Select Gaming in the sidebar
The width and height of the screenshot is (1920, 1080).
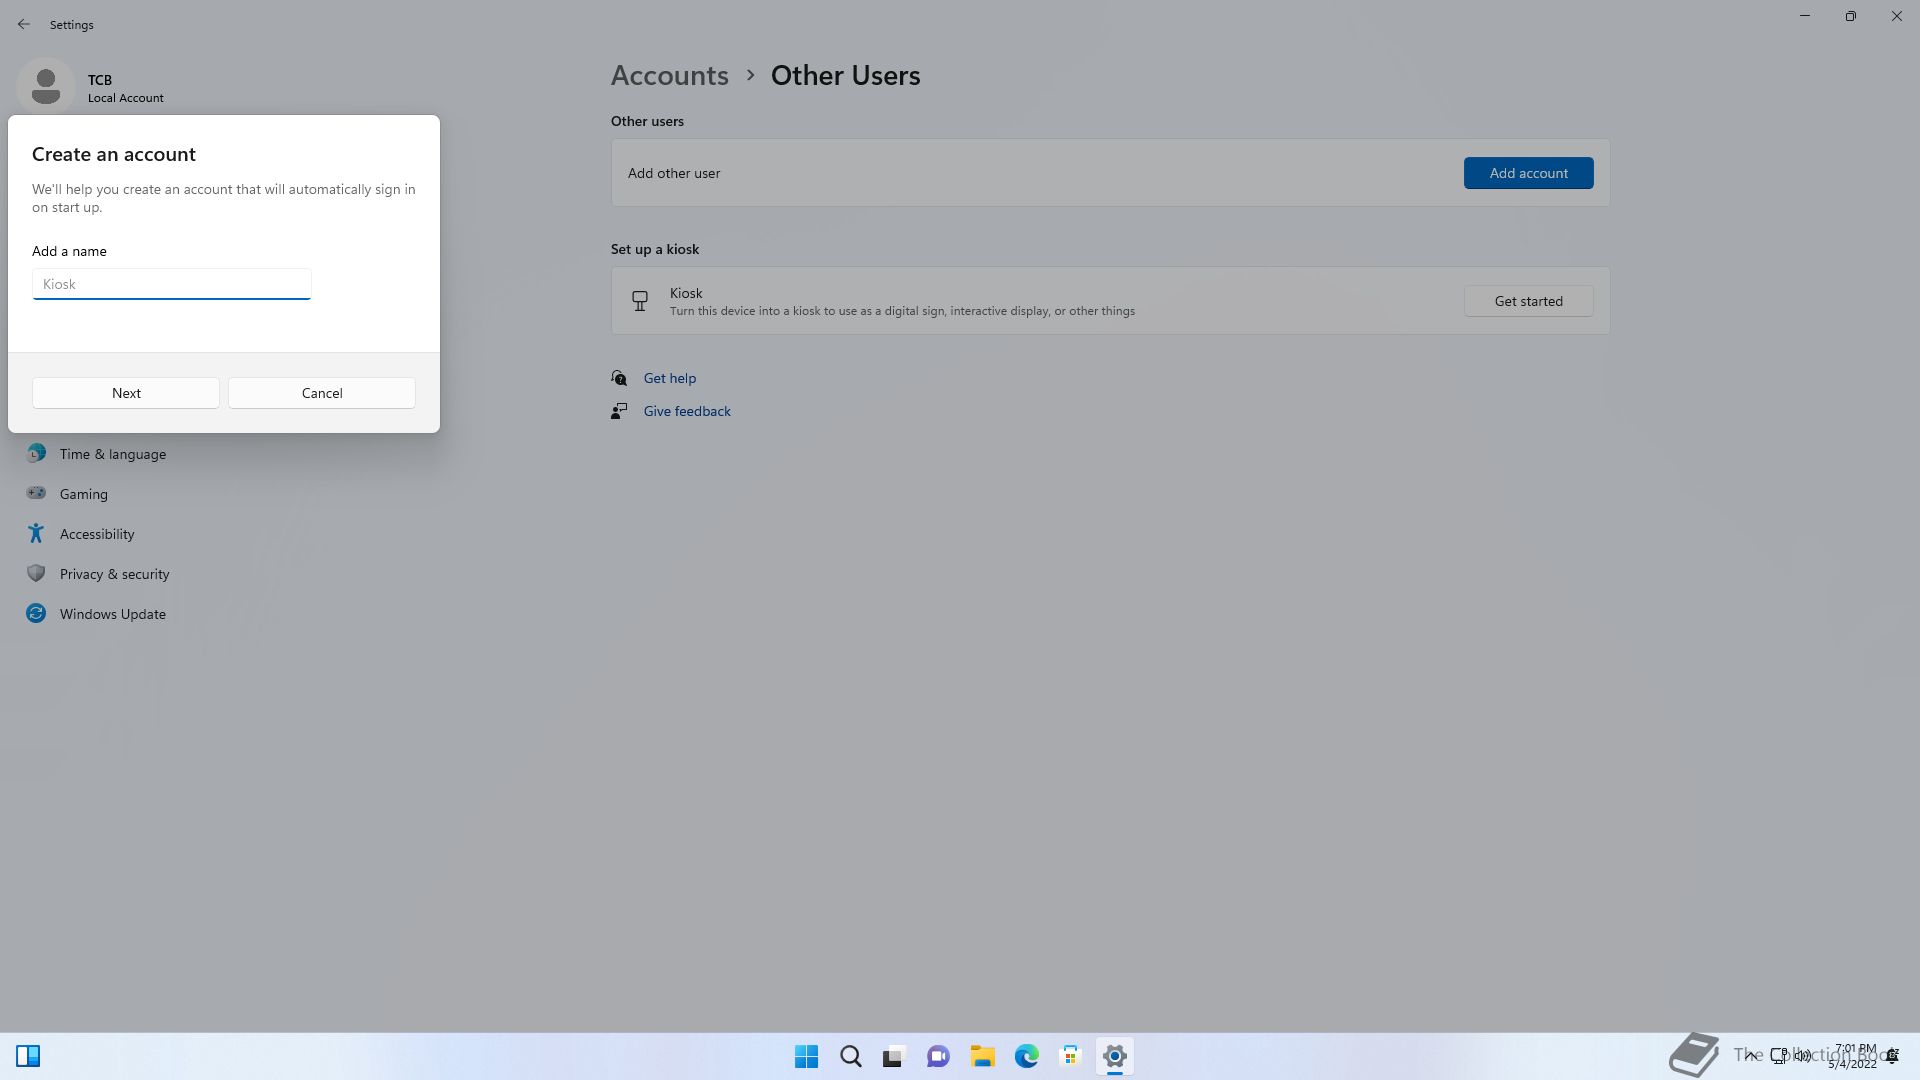[x=84, y=494]
